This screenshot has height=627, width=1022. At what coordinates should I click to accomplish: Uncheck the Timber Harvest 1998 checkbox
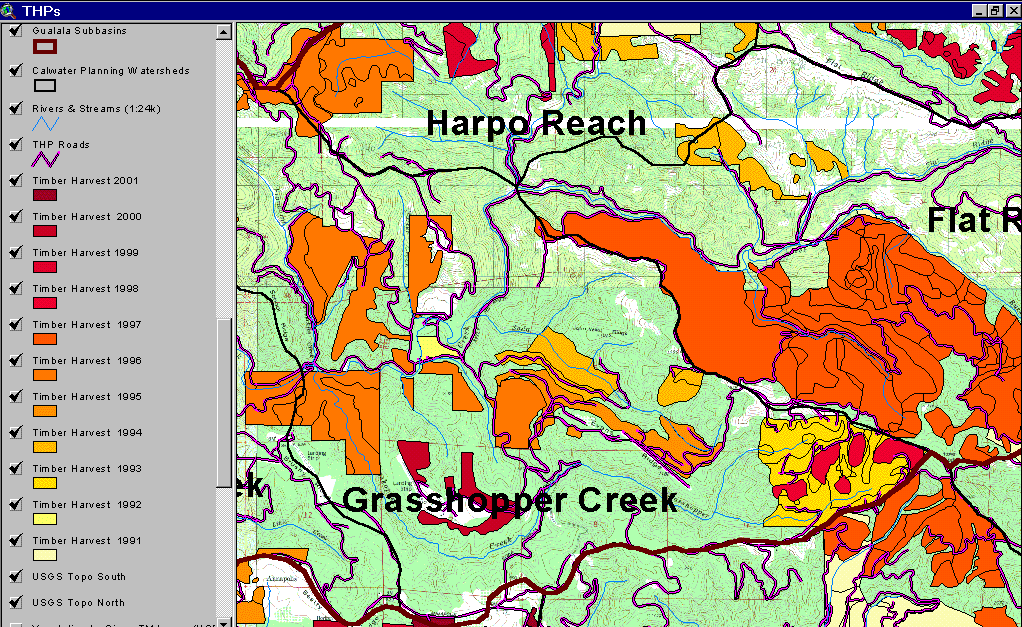pos(16,288)
